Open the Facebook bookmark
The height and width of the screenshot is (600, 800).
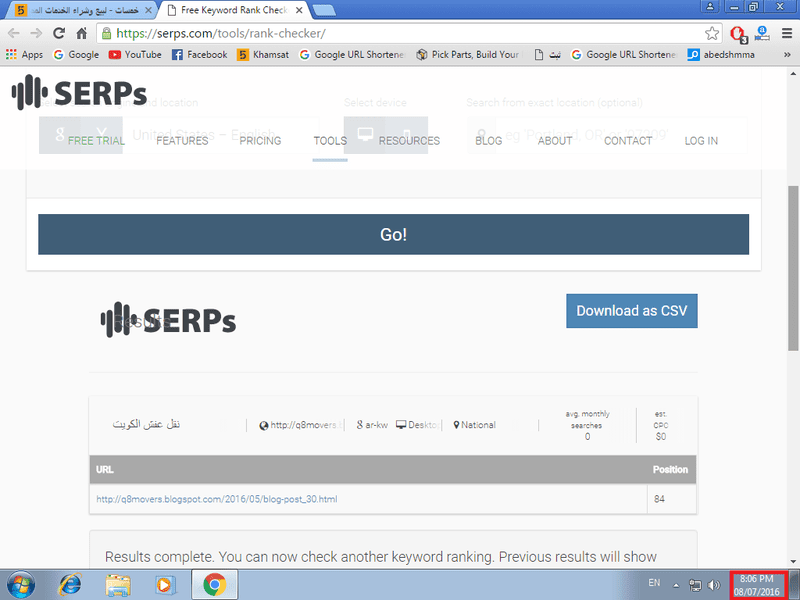[199, 55]
